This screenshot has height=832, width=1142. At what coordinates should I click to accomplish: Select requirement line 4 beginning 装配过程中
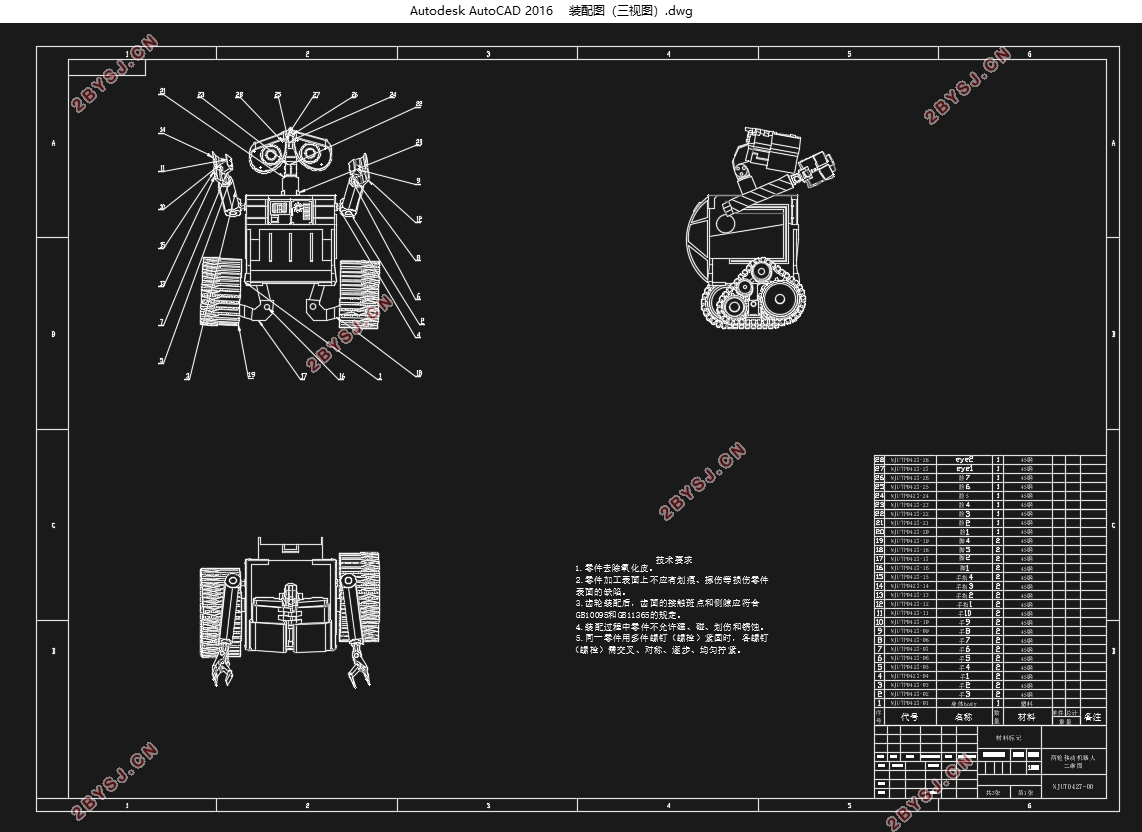coord(669,627)
